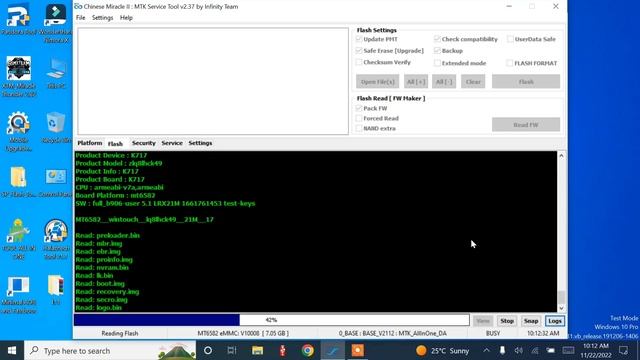Screen dimensions: 640x360
Task: Open SP Flash Tool folder on desktop
Action: coord(18,182)
